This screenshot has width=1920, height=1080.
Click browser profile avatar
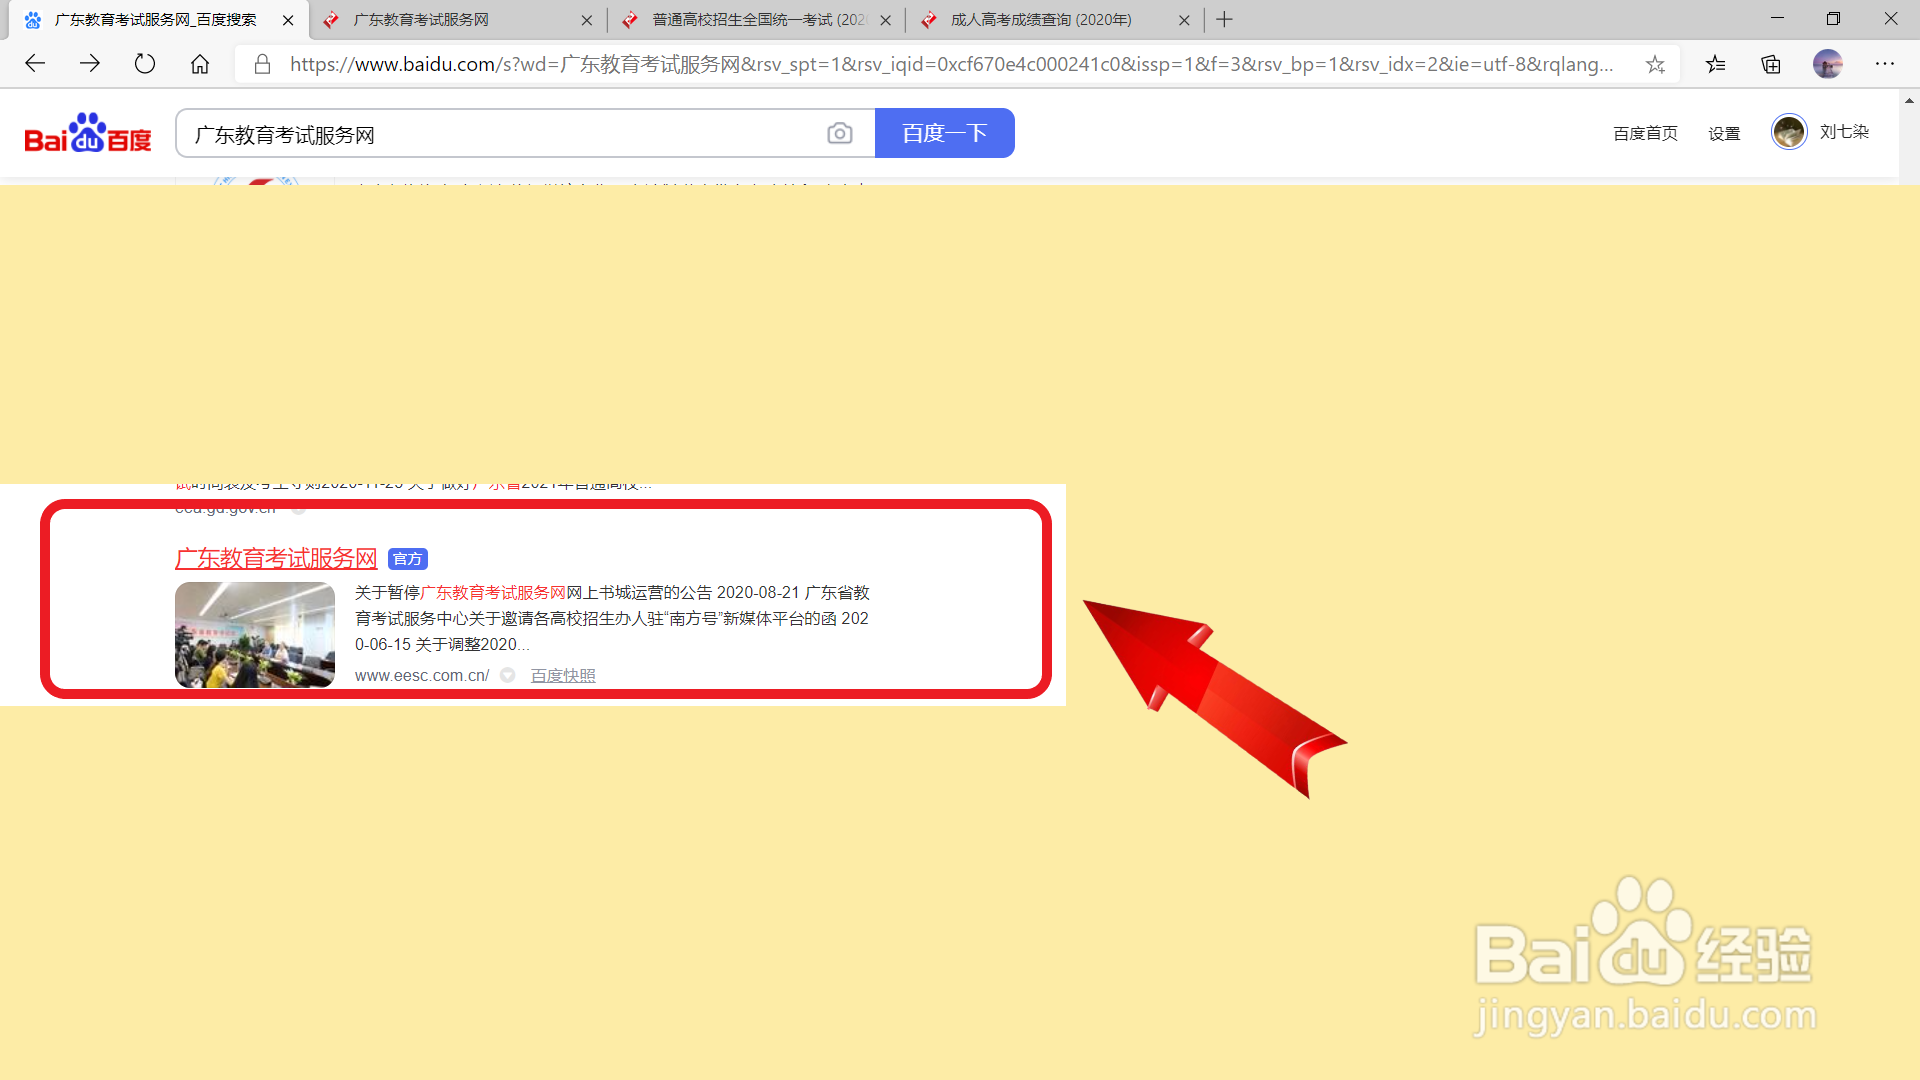point(1827,64)
